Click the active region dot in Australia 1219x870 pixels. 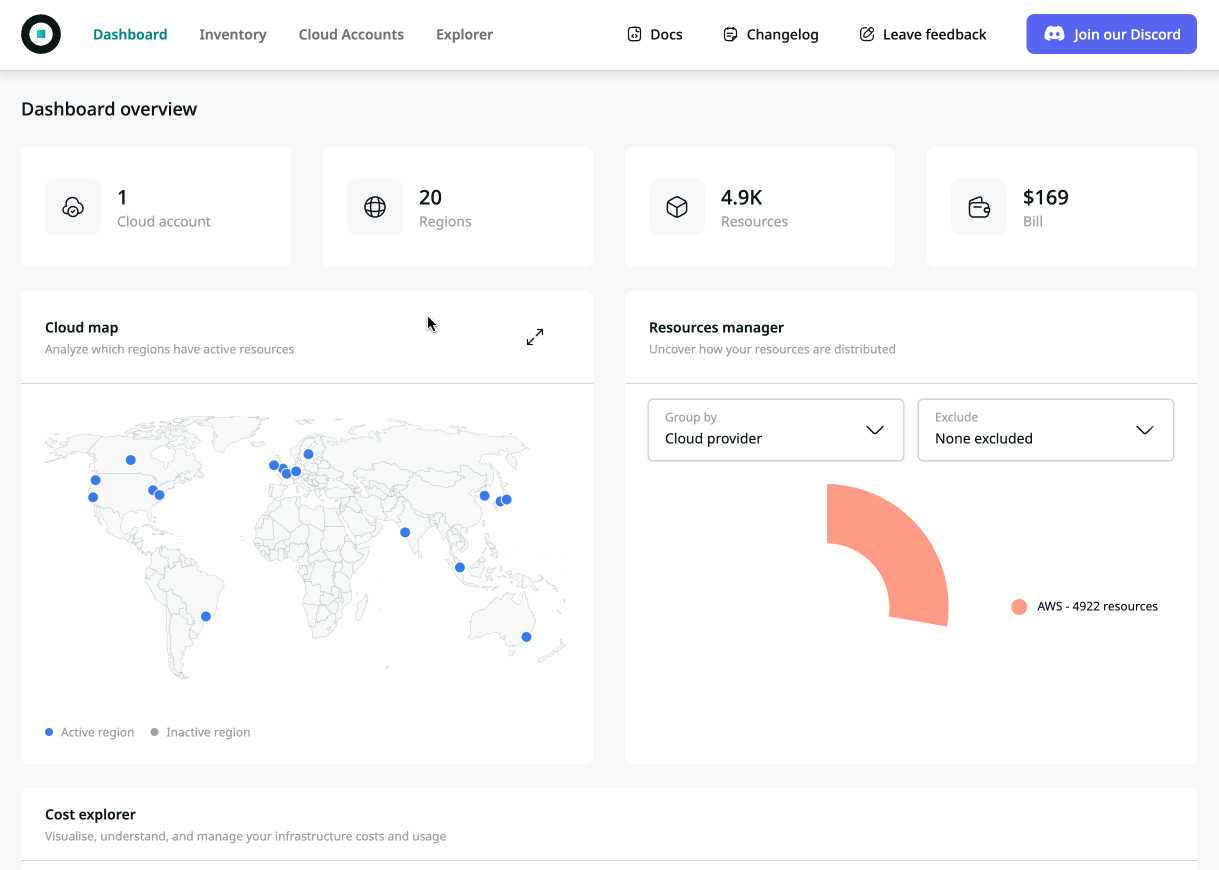(x=526, y=637)
